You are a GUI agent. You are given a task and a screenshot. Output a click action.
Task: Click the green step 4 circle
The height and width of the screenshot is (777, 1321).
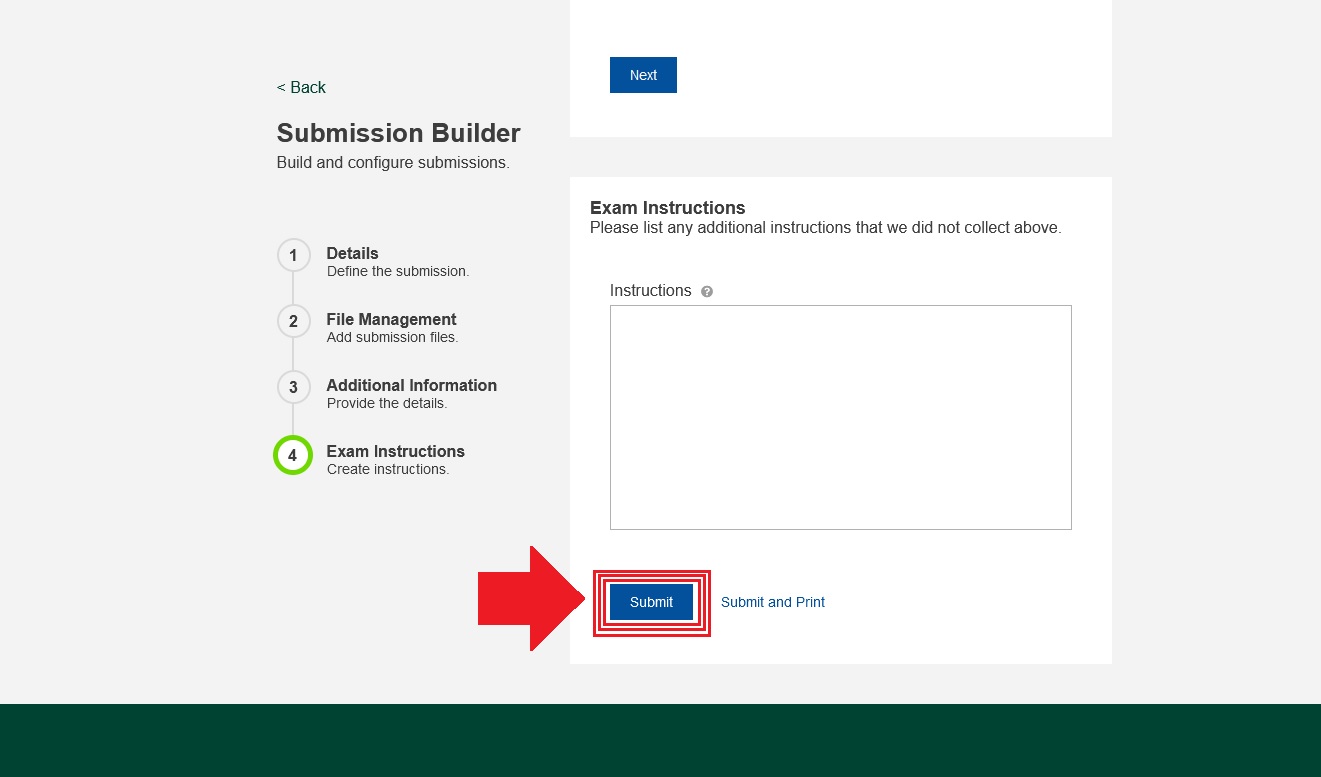tap(293, 455)
